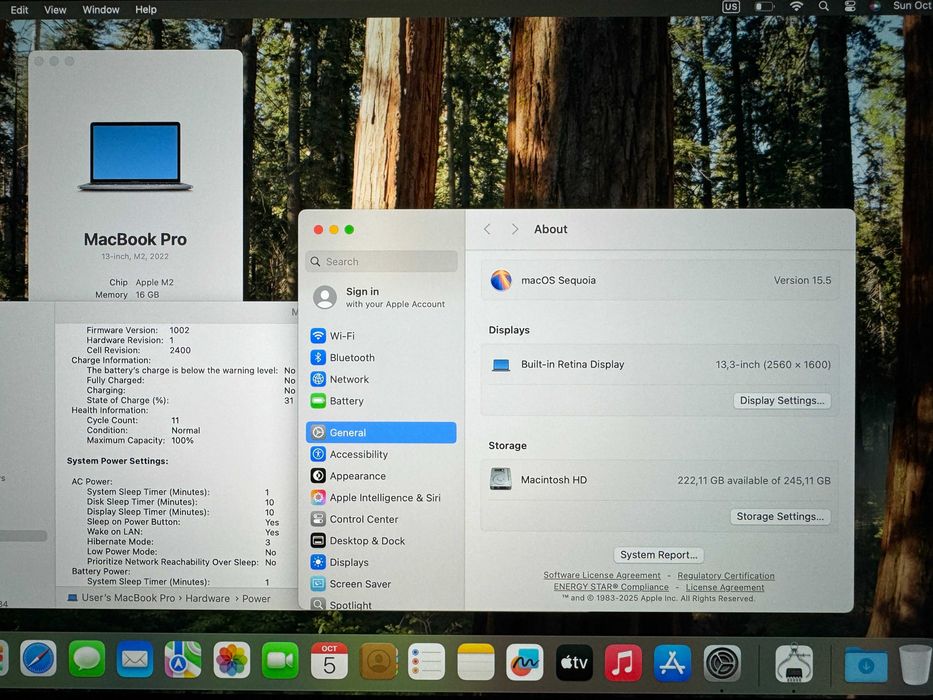Viewport: 933px width, 700px height.
Task: Click the MacBook Pro laptop image
Action: click(x=135, y=157)
